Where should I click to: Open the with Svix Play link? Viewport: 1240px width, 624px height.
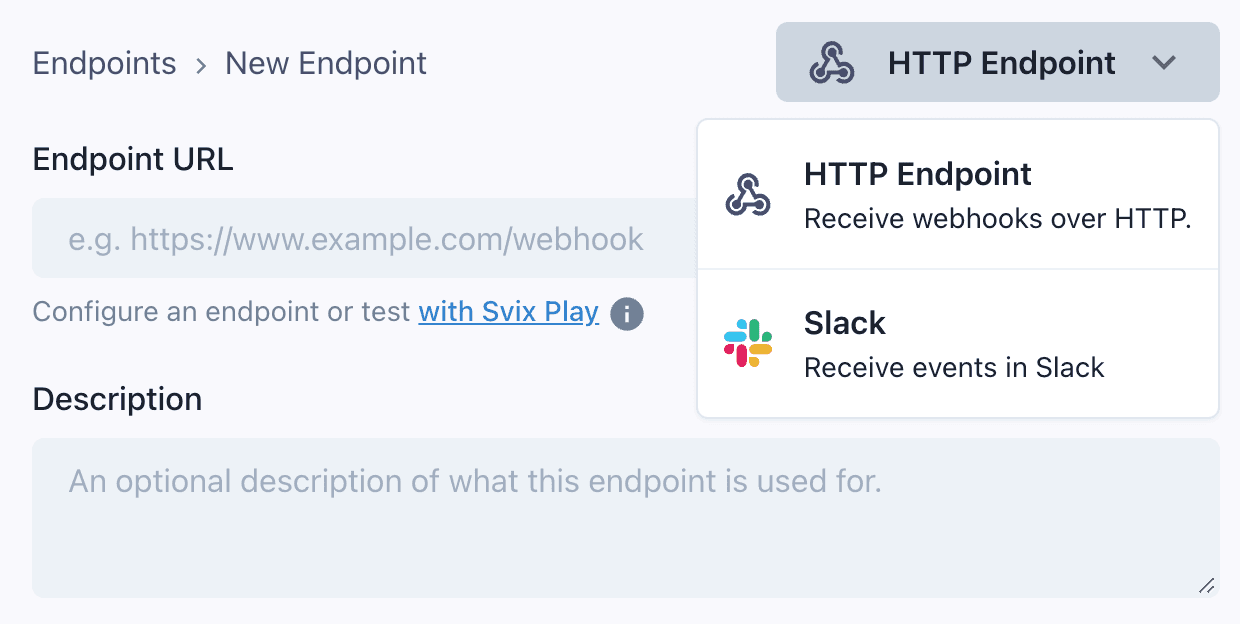pyautogui.click(x=508, y=311)
